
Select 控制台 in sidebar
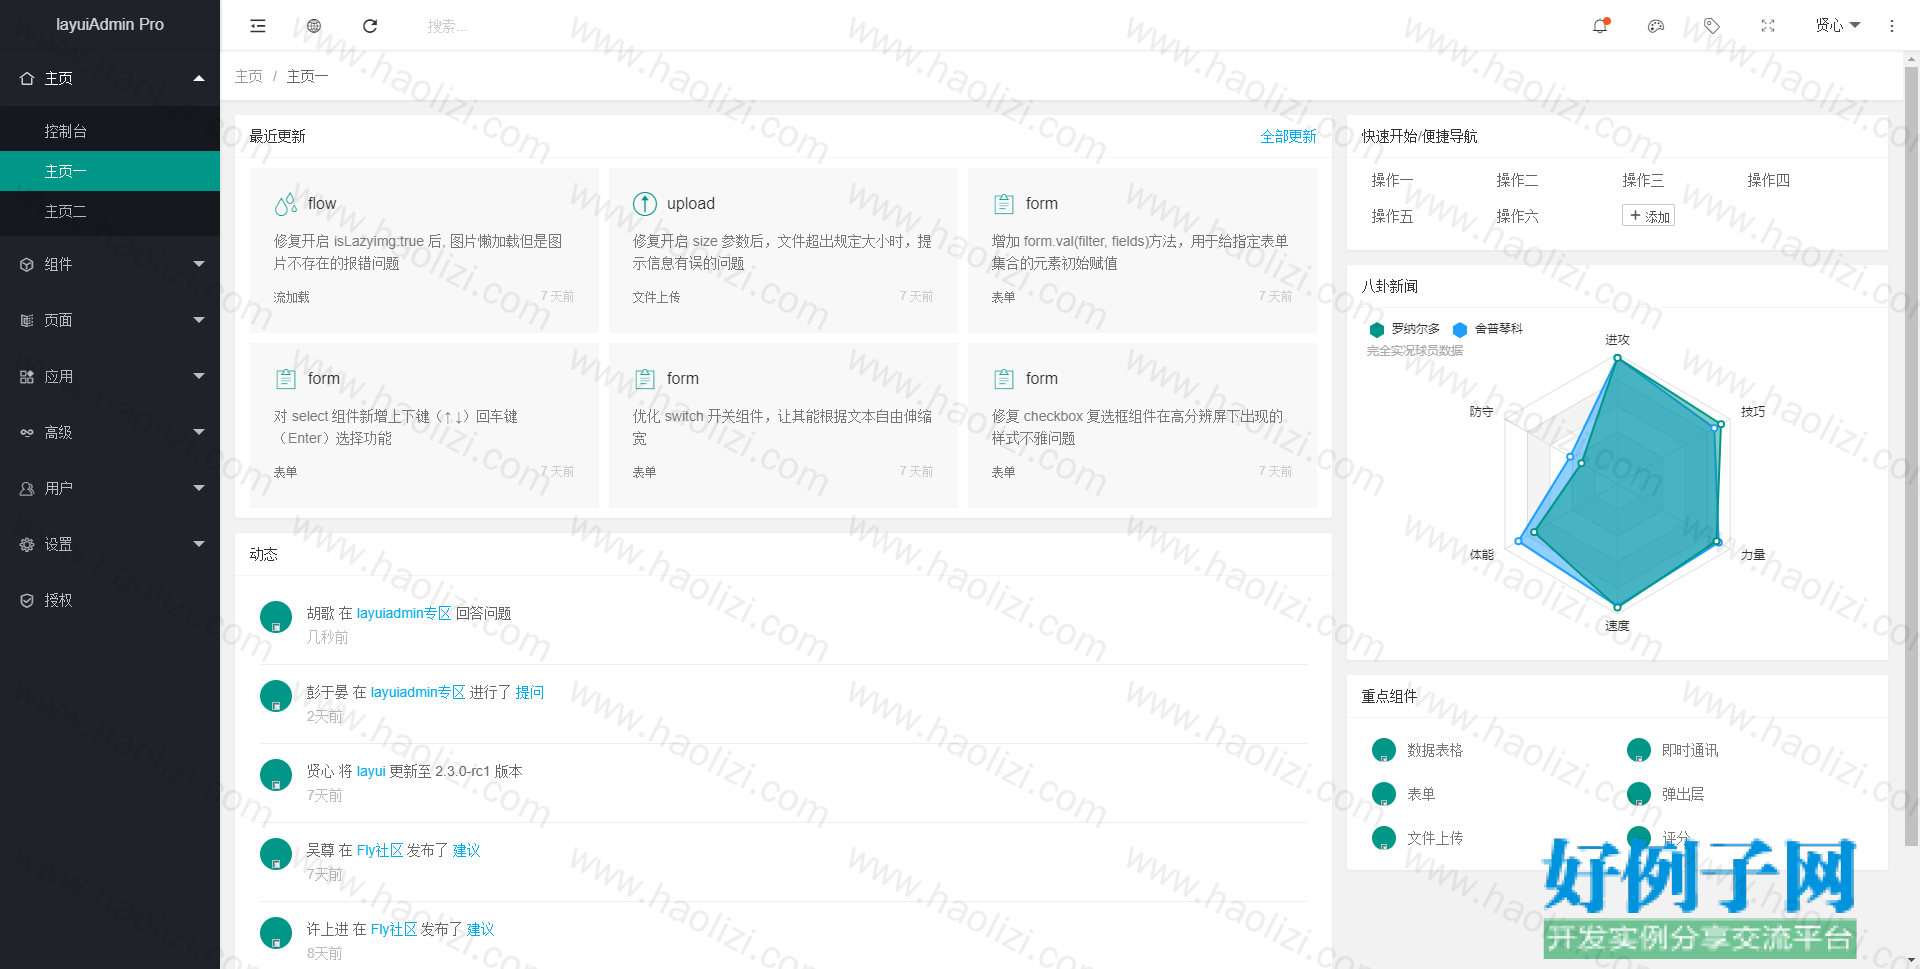click(x=110, y=131)
